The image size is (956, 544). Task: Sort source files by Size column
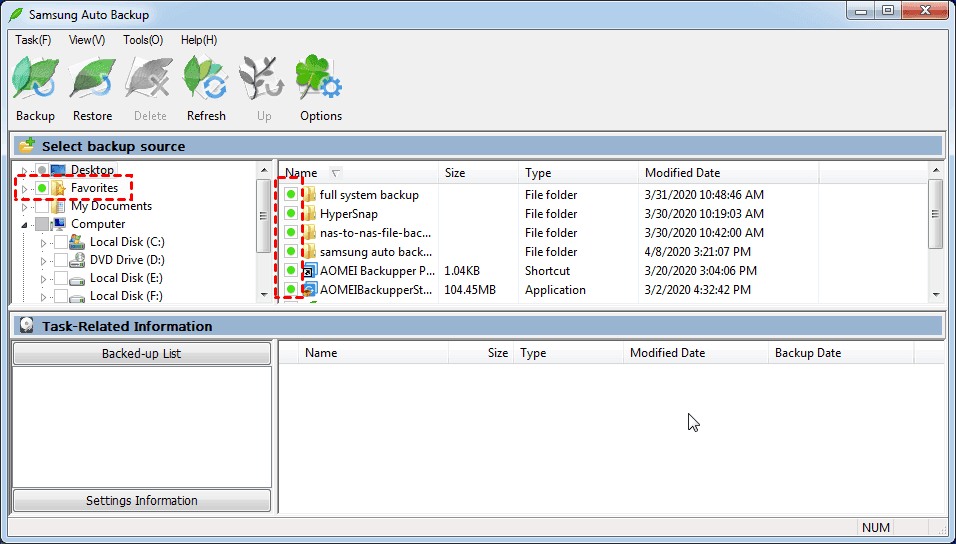point(478,173)
